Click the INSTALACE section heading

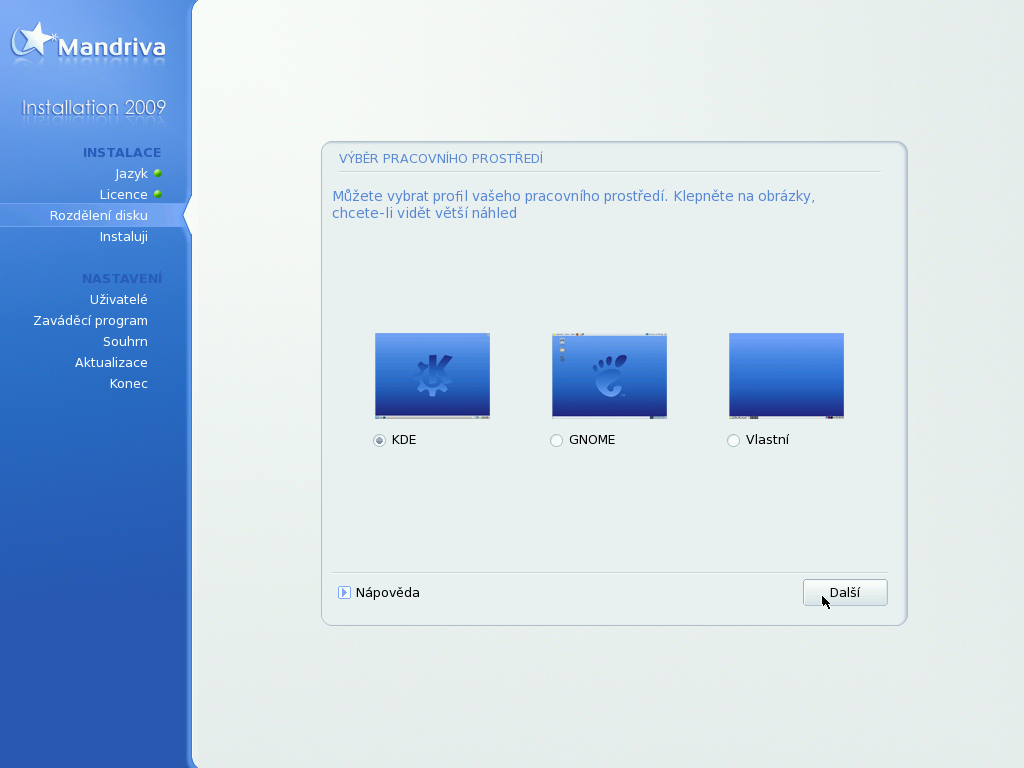pyautogui.click(x=122, y=152)
